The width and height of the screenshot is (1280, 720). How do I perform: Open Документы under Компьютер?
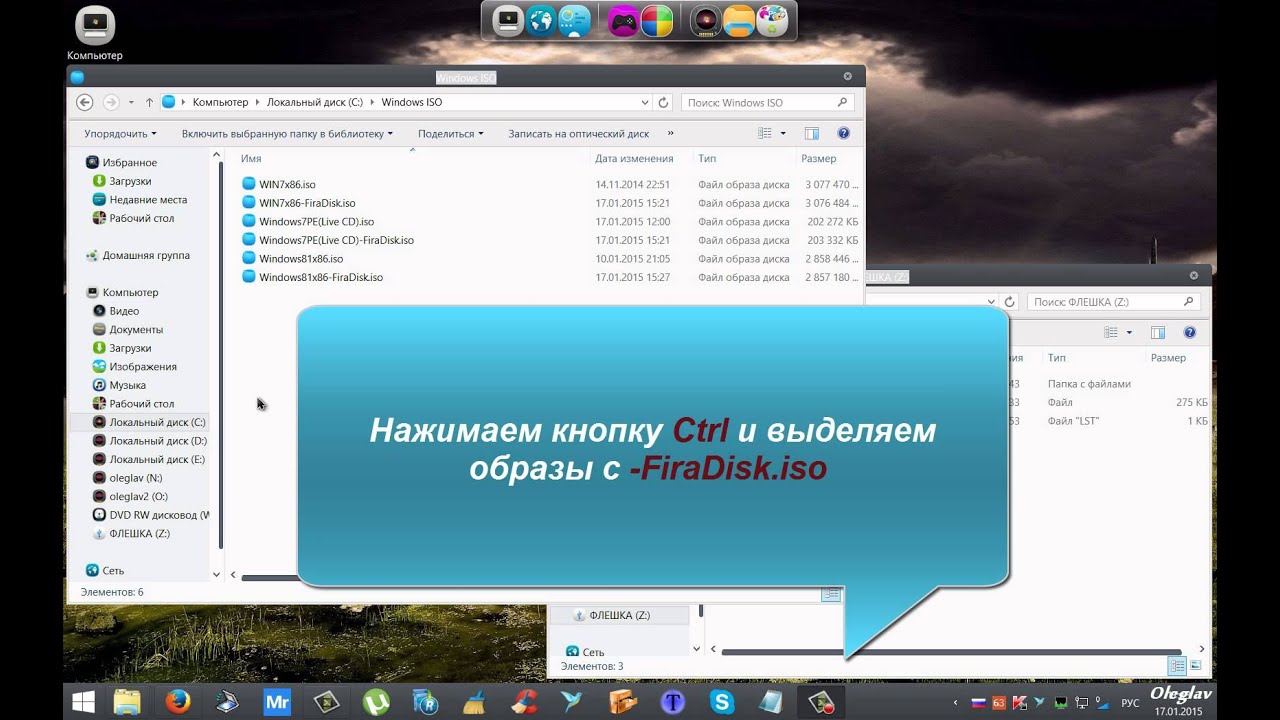pos(136,329)
